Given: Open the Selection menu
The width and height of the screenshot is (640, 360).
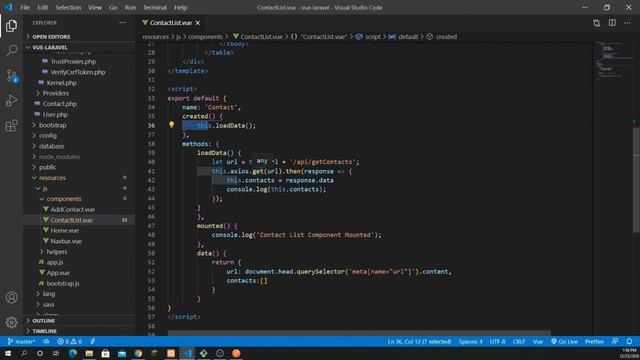Looking at the screenshot, I should [68, 7].
